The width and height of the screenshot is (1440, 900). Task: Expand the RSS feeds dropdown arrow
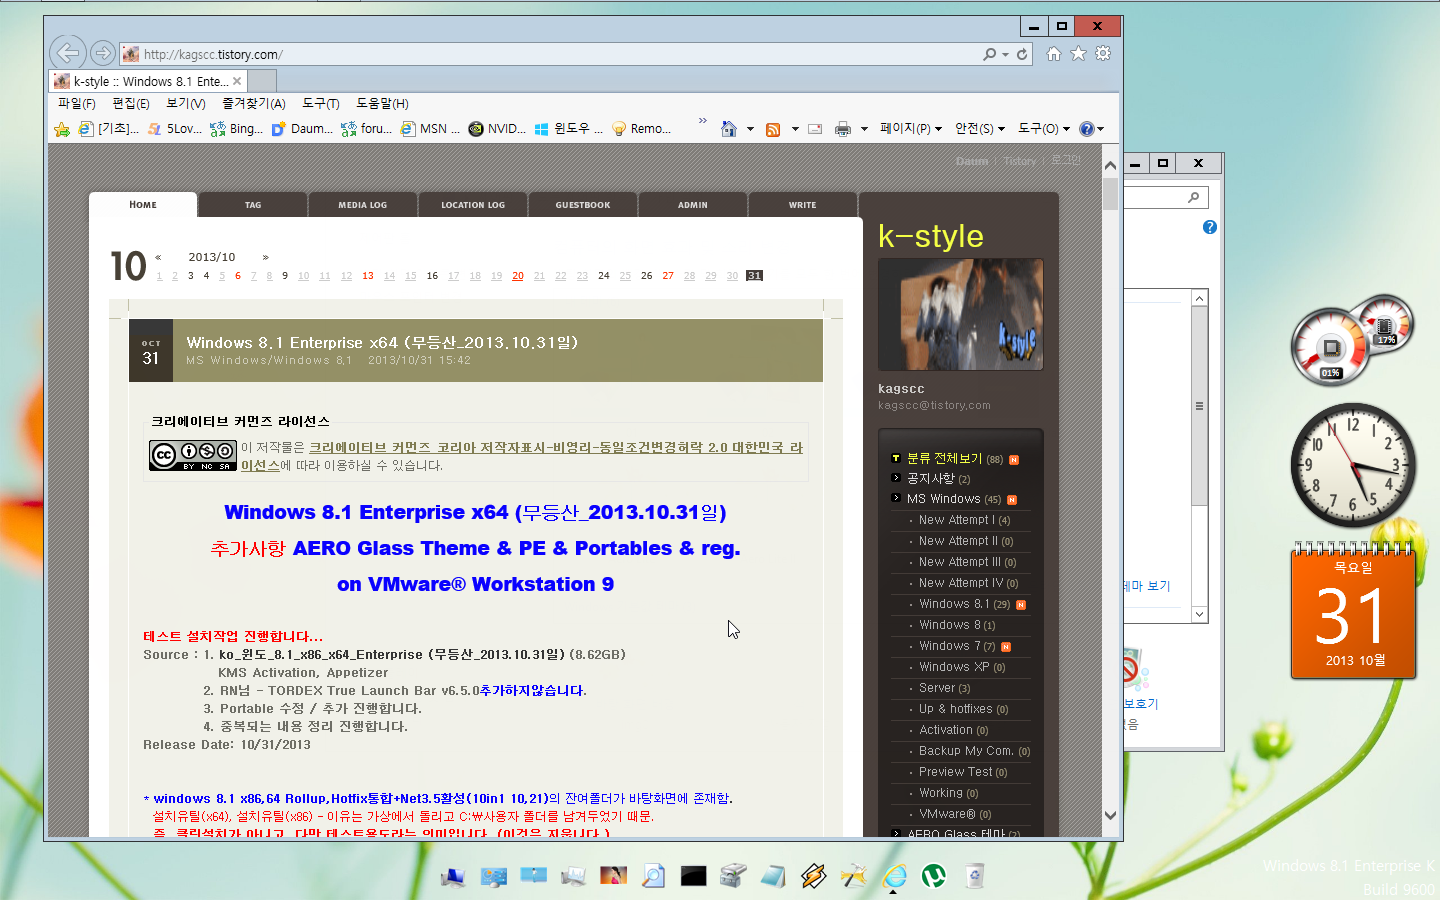(795, 129)
